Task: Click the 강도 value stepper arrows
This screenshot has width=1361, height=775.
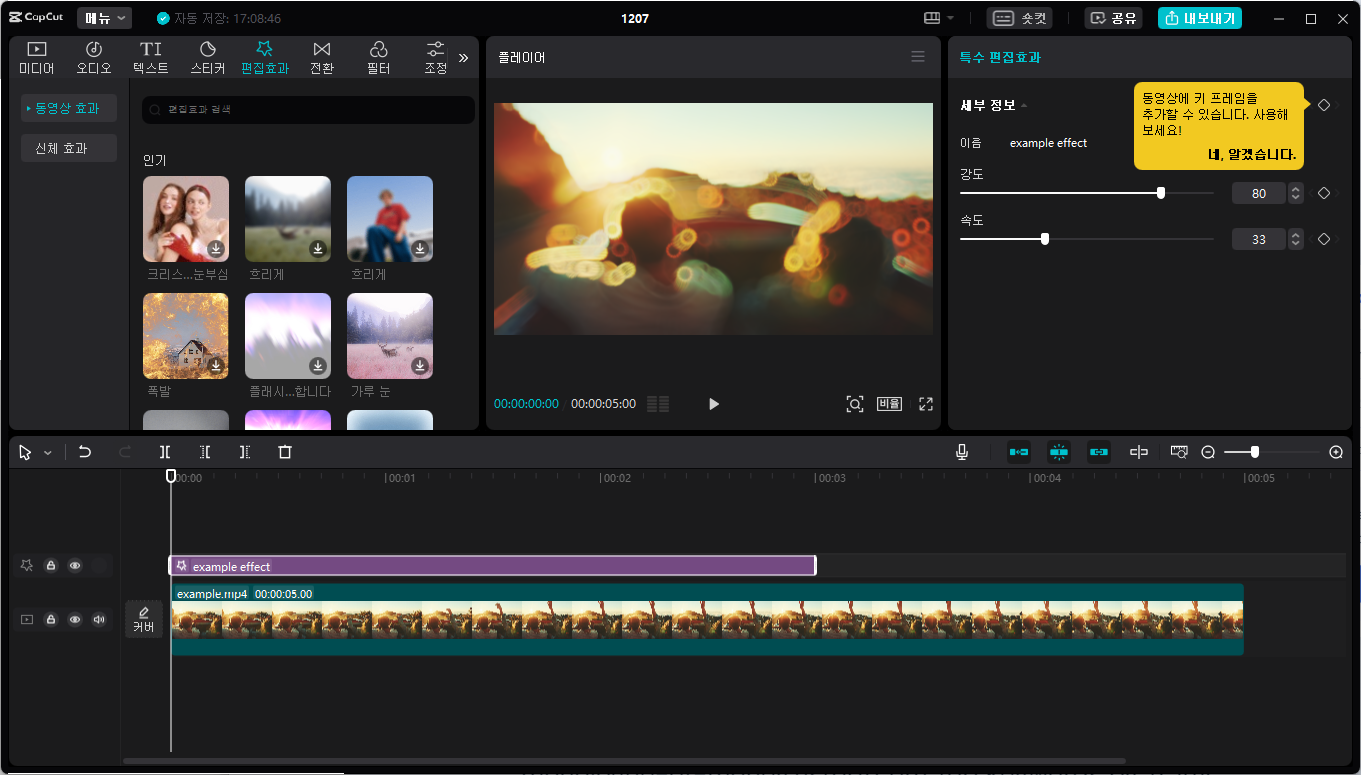Action: point(1296,193)
